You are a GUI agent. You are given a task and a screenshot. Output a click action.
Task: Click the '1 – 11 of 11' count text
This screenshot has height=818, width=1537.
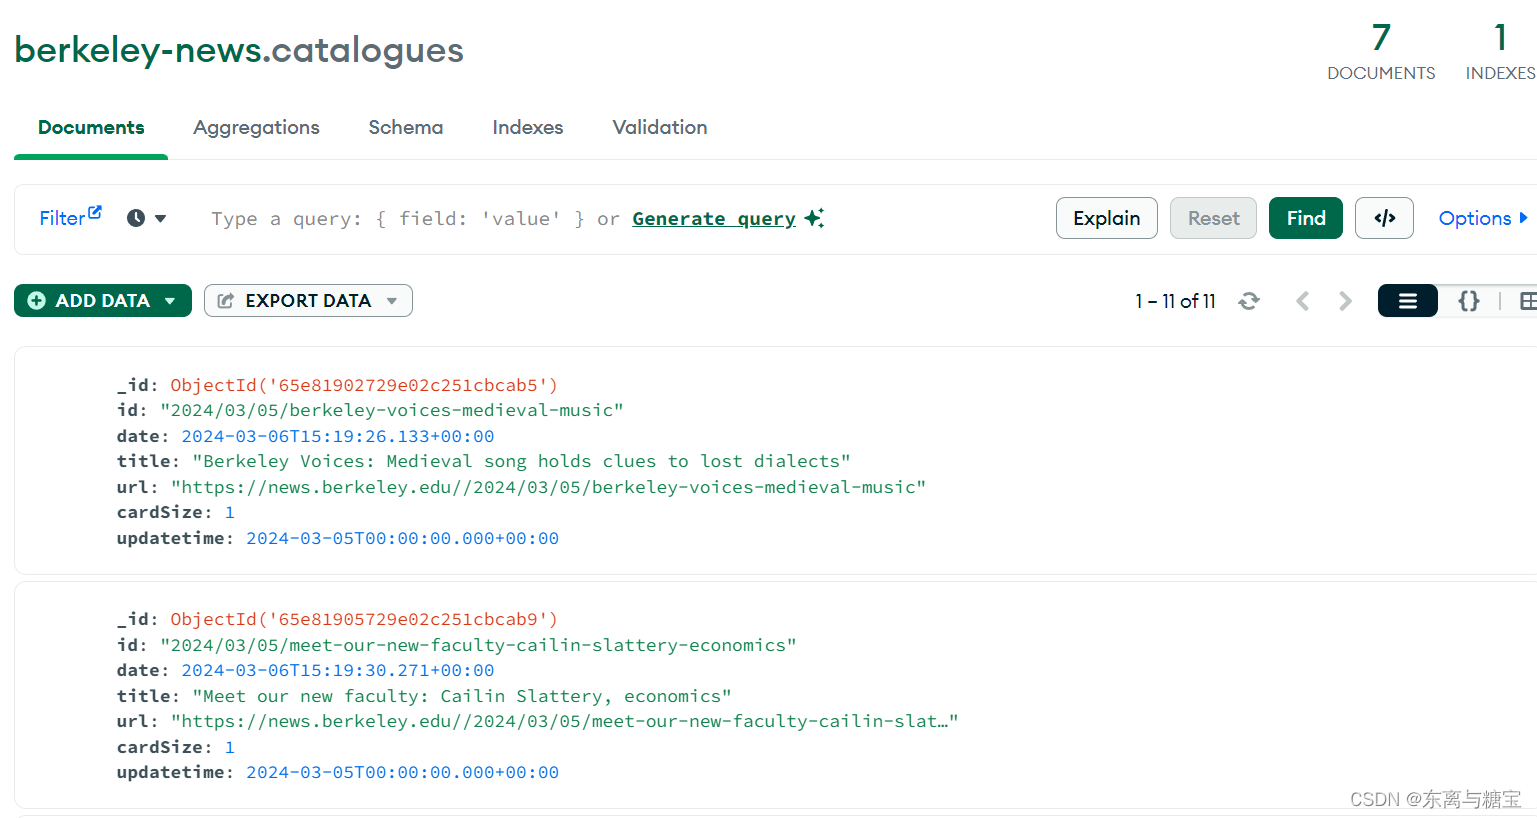pos(1175,301)
